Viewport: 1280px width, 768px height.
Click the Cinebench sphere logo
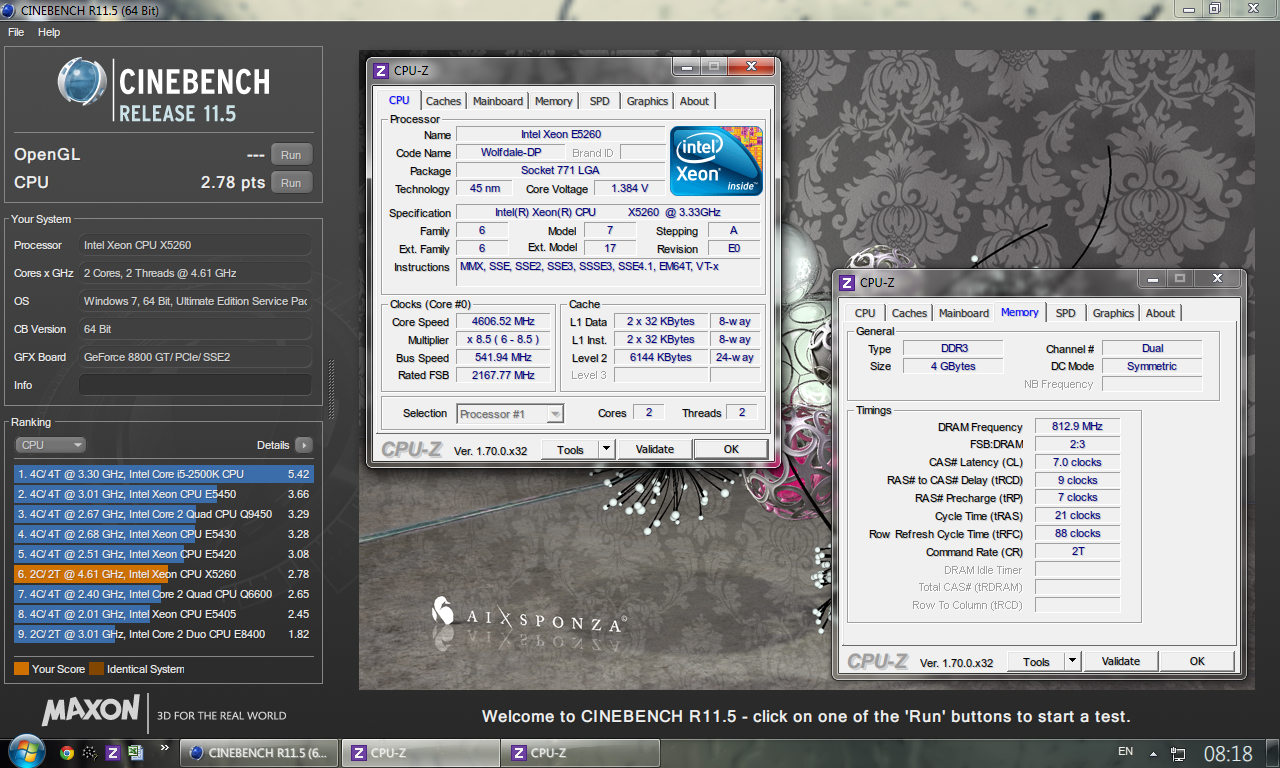pos(82,82)
